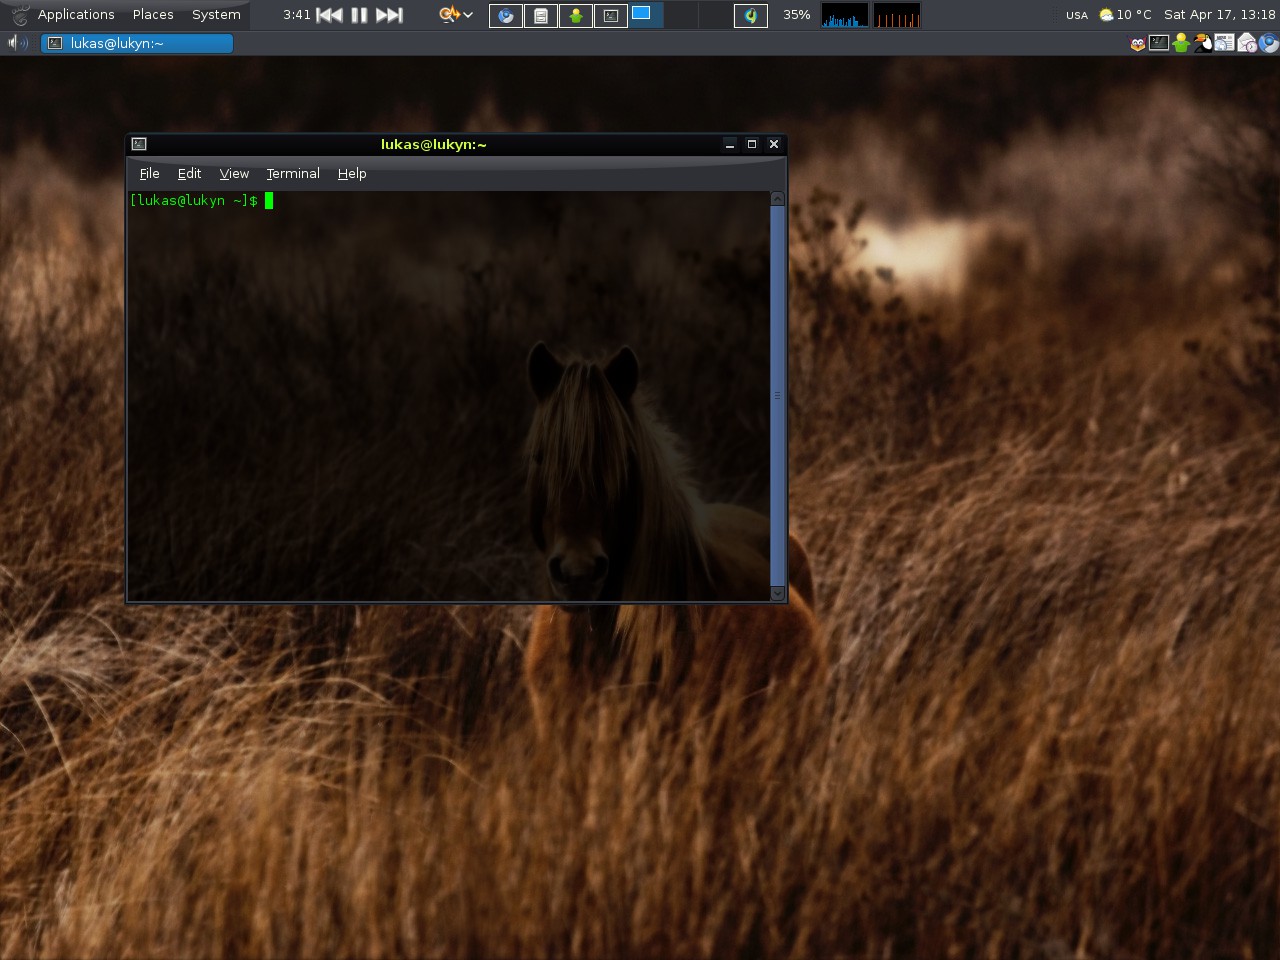Open the terminal's Help menu
1280x960 pixels.
click(x=352, y=173)
